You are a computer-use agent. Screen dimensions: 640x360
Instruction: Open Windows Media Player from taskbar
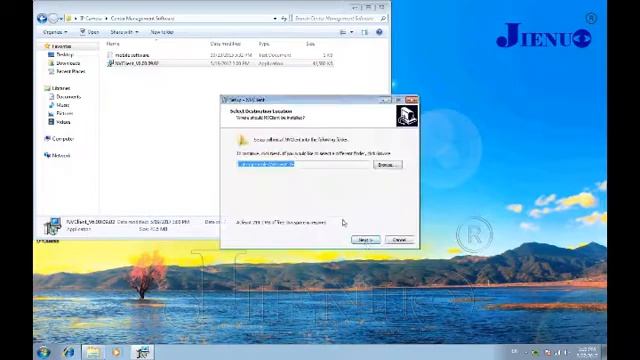pos(116,352)
